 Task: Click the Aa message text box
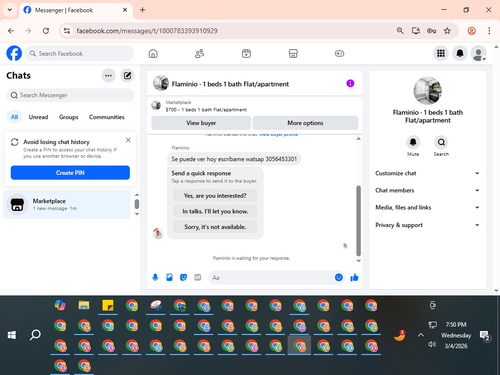point(272,277)
